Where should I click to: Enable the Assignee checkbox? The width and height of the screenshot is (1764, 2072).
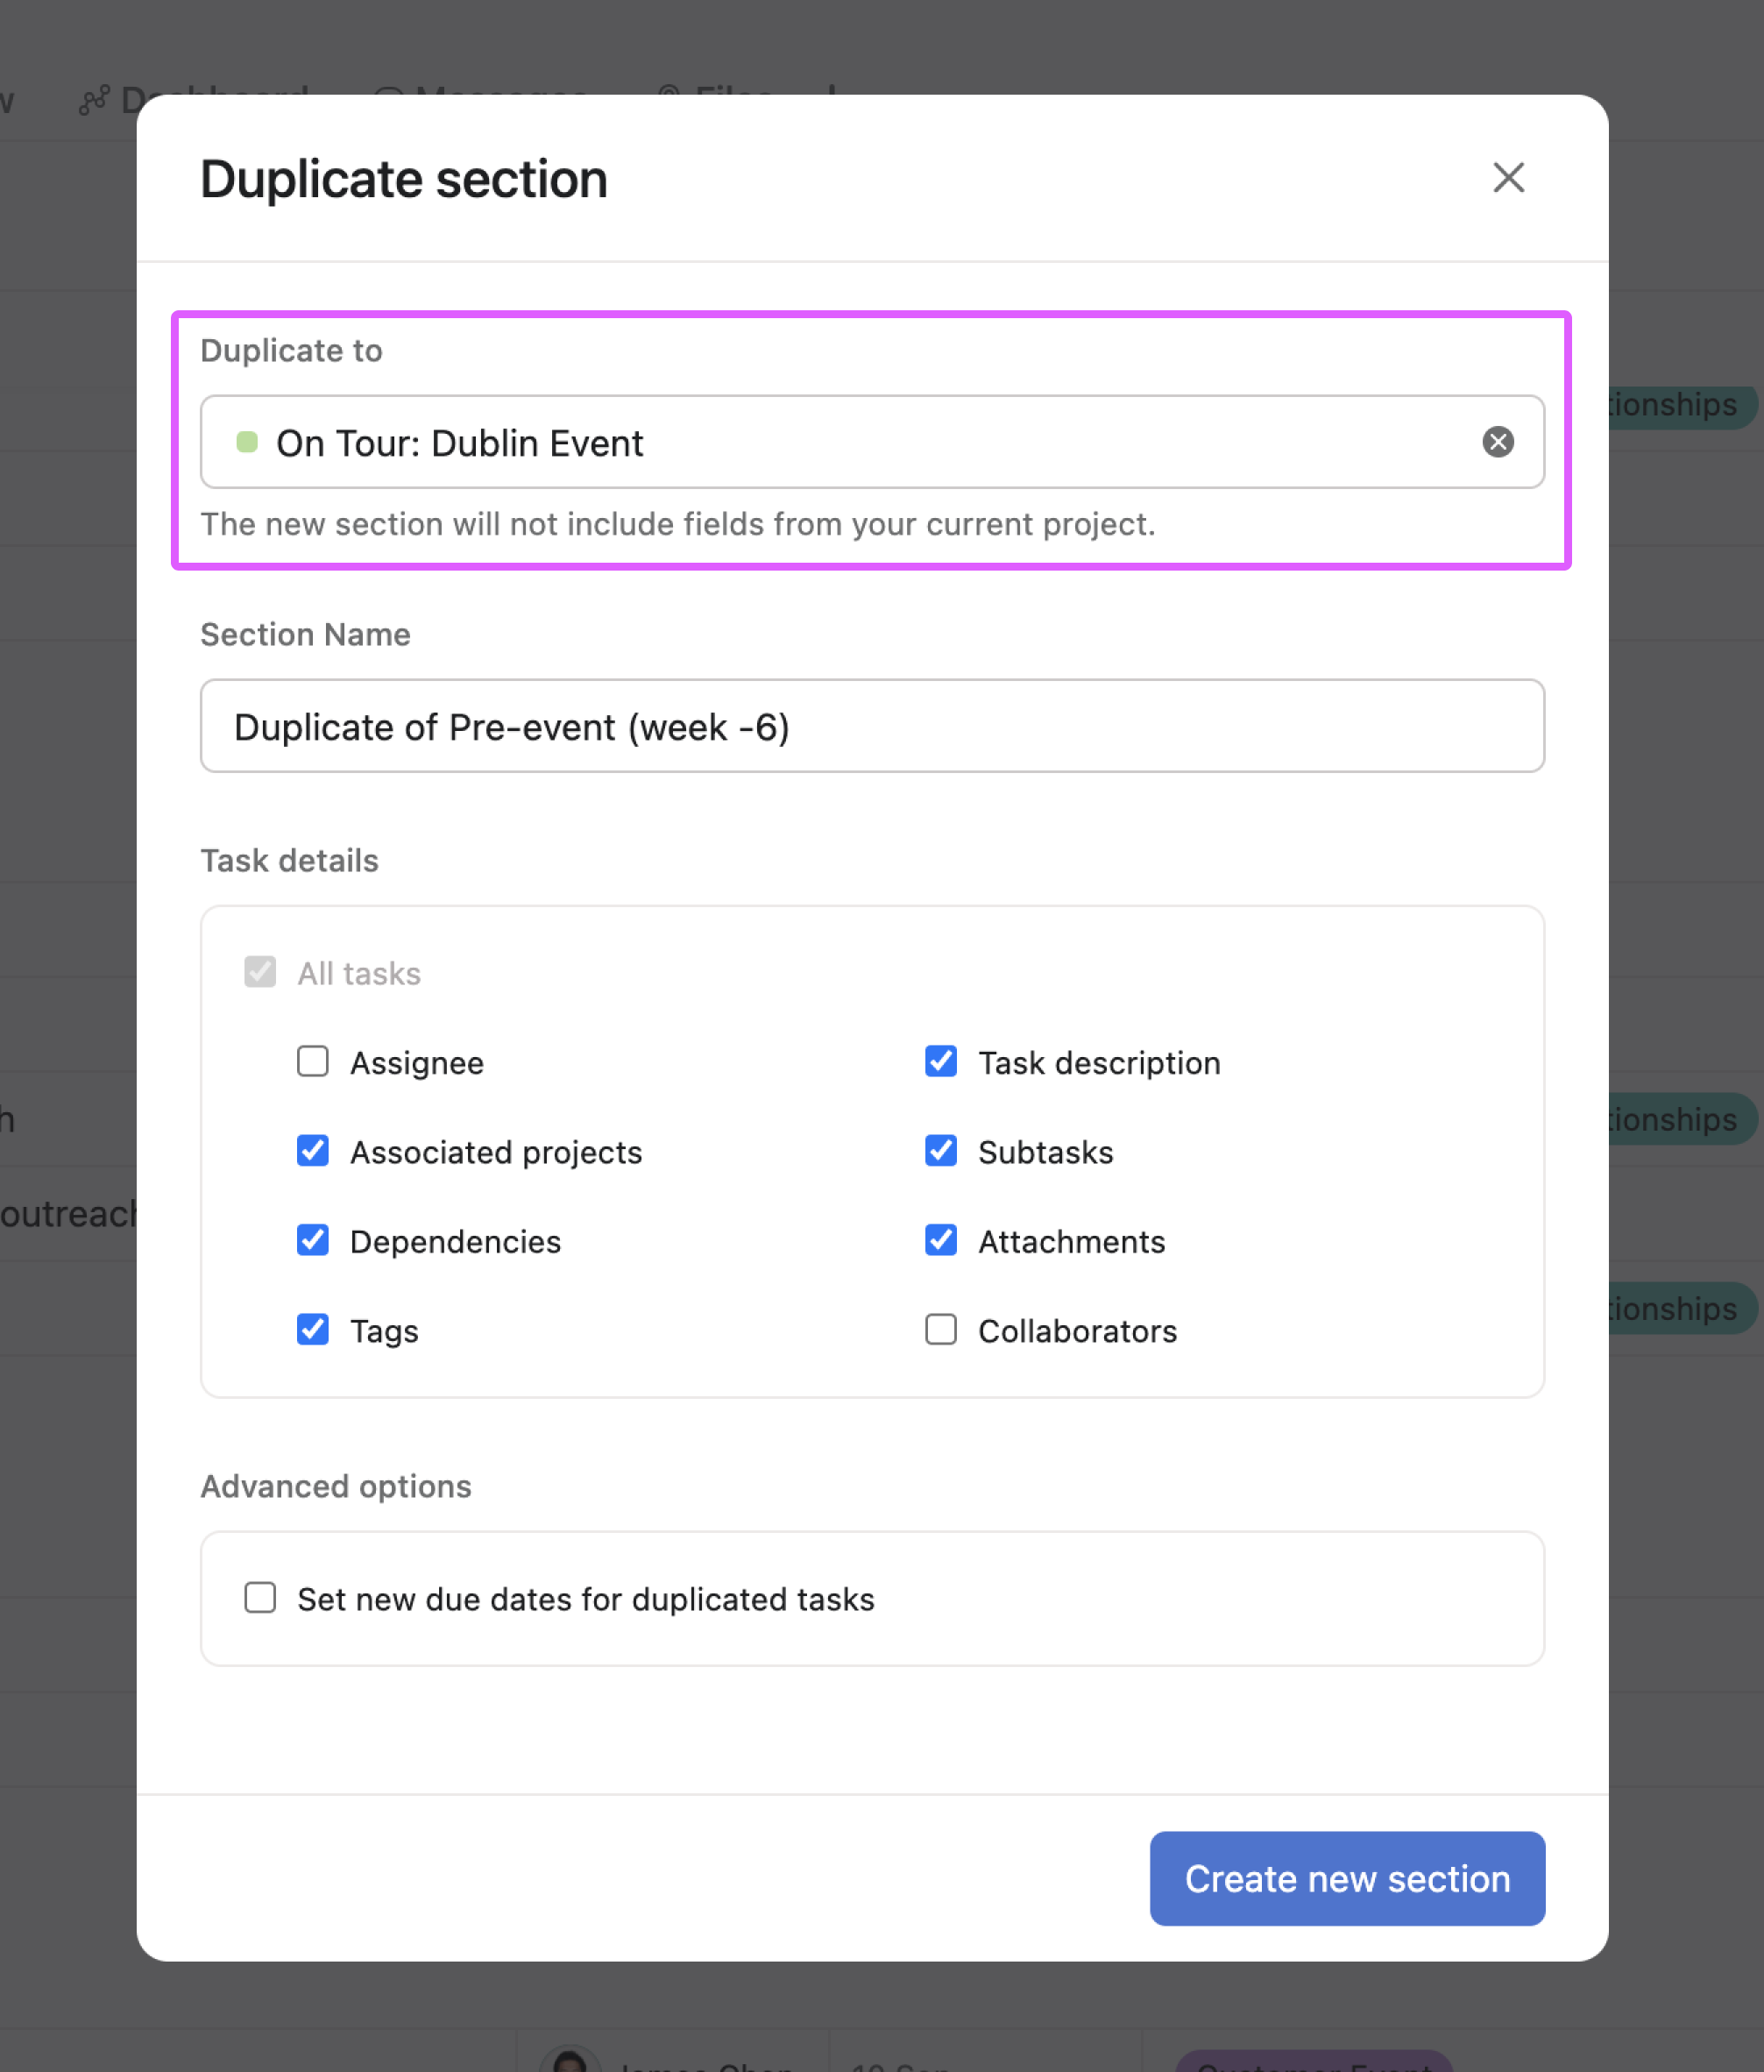tap(313, 1061)
